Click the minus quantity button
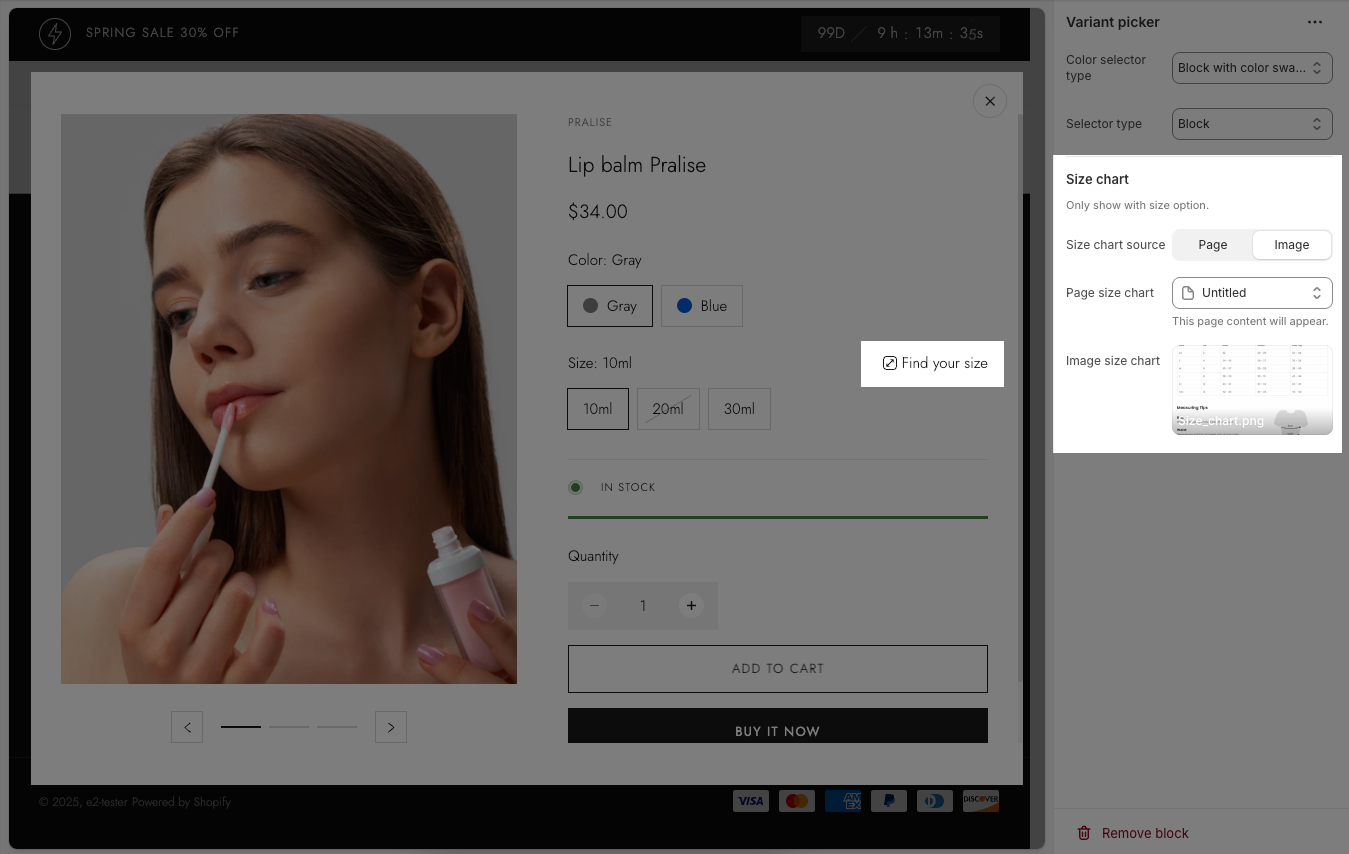Image resolution: width=1349 pixels, height=854 pixels. click(x=595, y=606)
